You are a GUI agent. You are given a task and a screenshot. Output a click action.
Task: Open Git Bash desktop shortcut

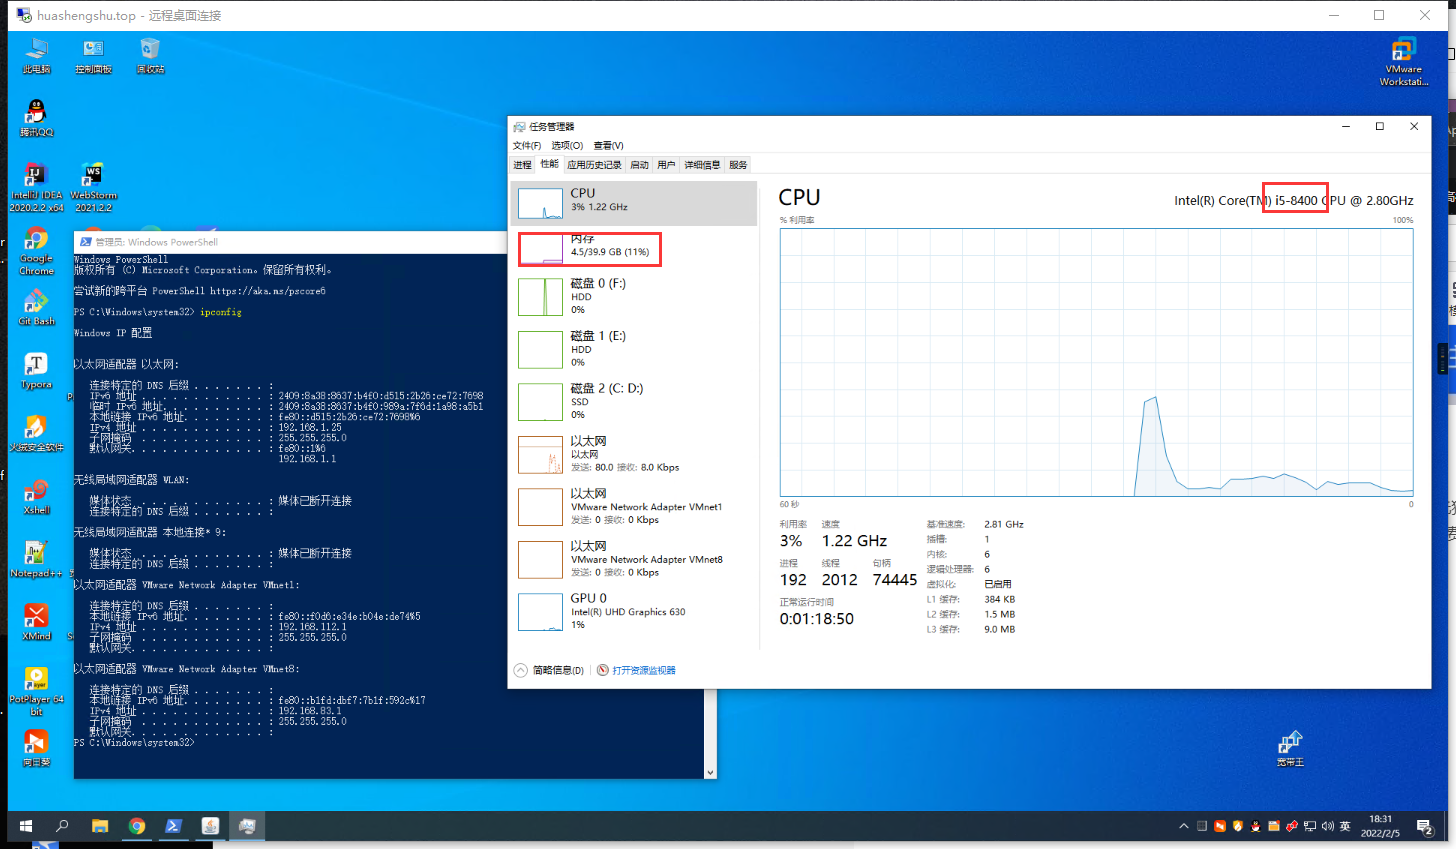36,308
